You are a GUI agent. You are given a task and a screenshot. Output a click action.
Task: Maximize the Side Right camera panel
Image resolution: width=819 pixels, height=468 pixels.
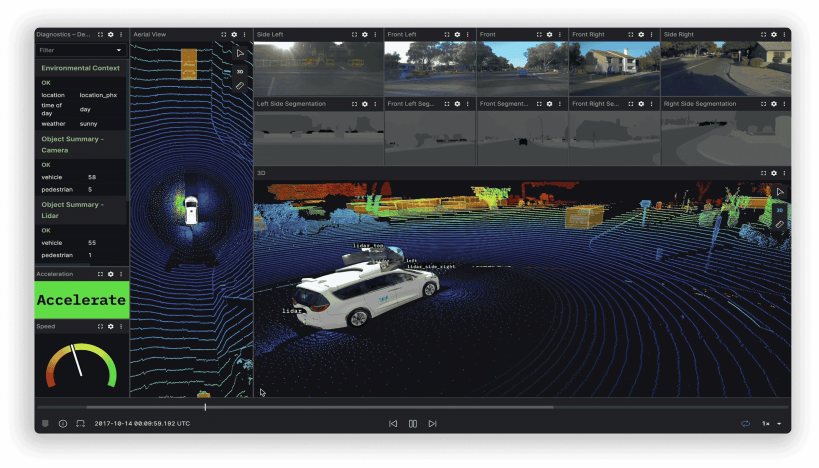(762, 34)
